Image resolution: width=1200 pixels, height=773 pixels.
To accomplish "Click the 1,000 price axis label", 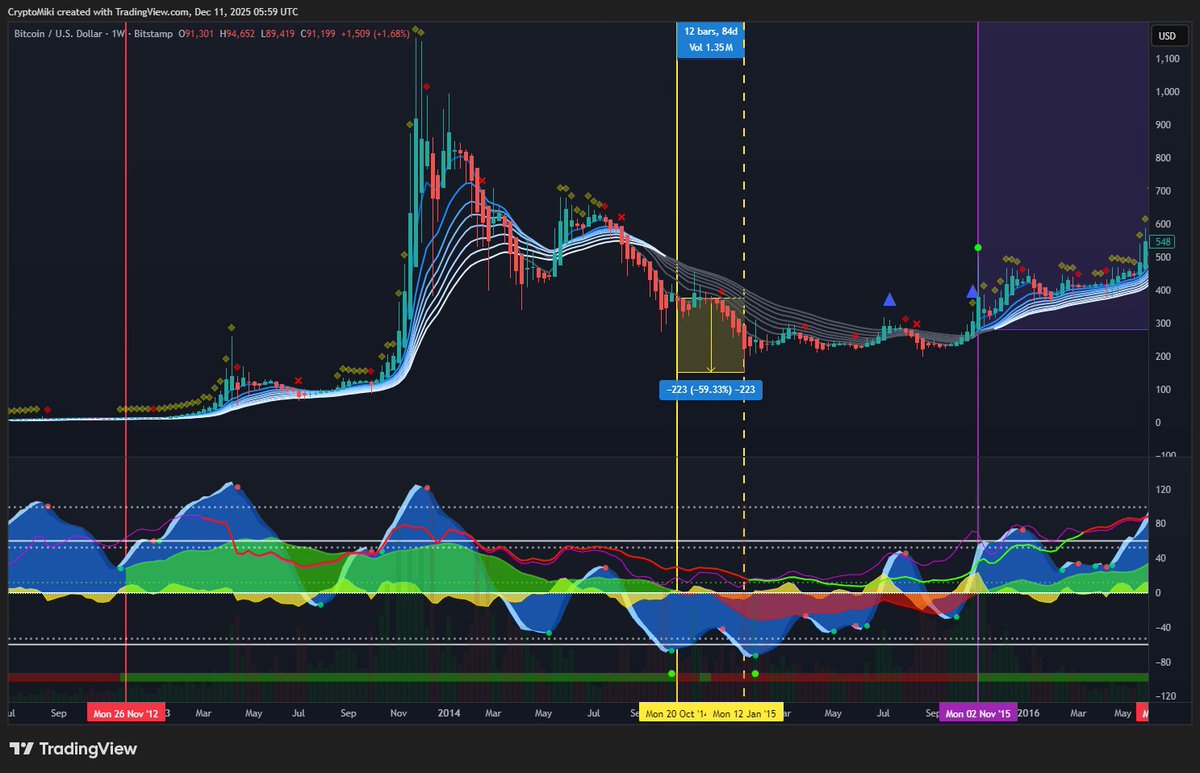I will coord(1166,93).
